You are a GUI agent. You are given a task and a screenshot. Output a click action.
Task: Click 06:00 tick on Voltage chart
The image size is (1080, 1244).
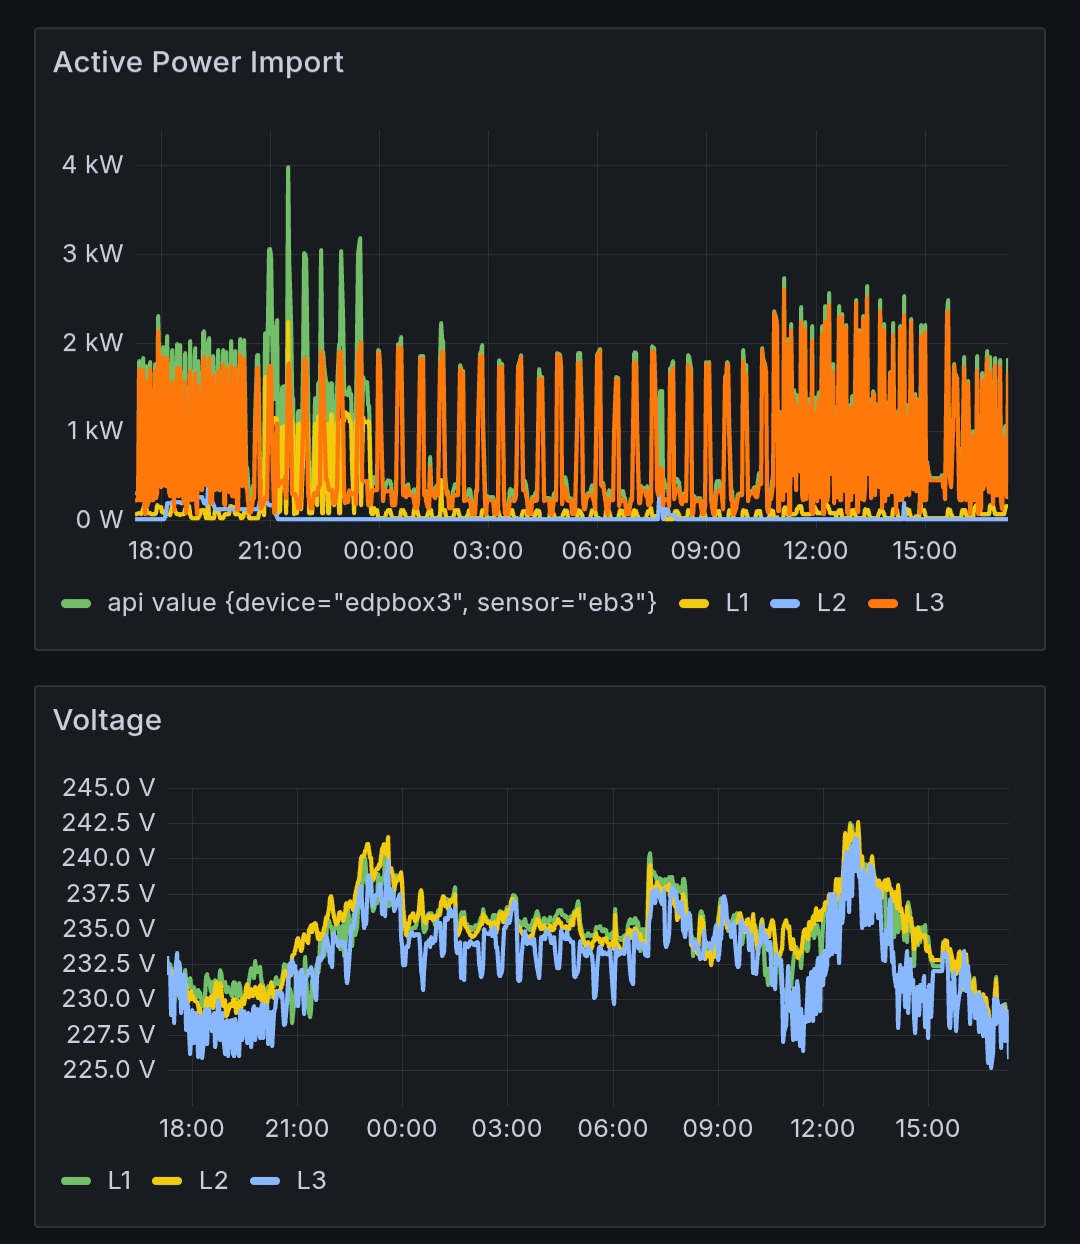tap(613, 1129)
